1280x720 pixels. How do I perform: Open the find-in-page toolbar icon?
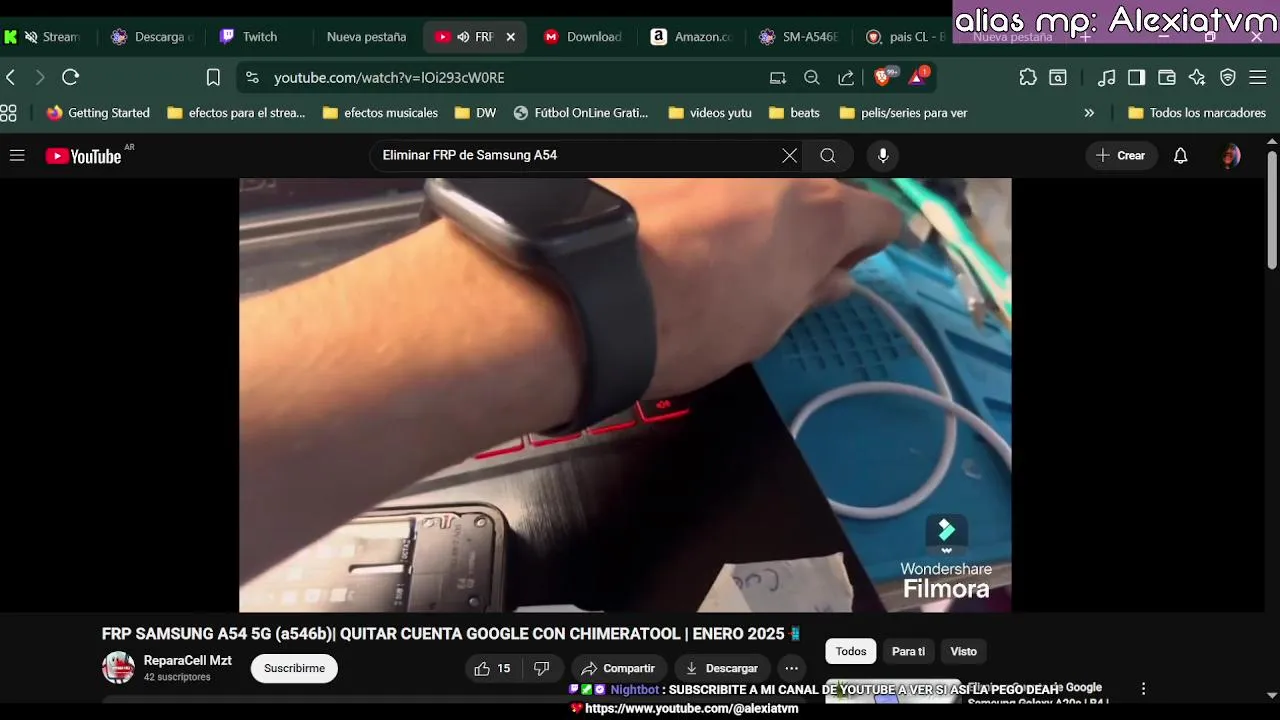pos(1058,77)
